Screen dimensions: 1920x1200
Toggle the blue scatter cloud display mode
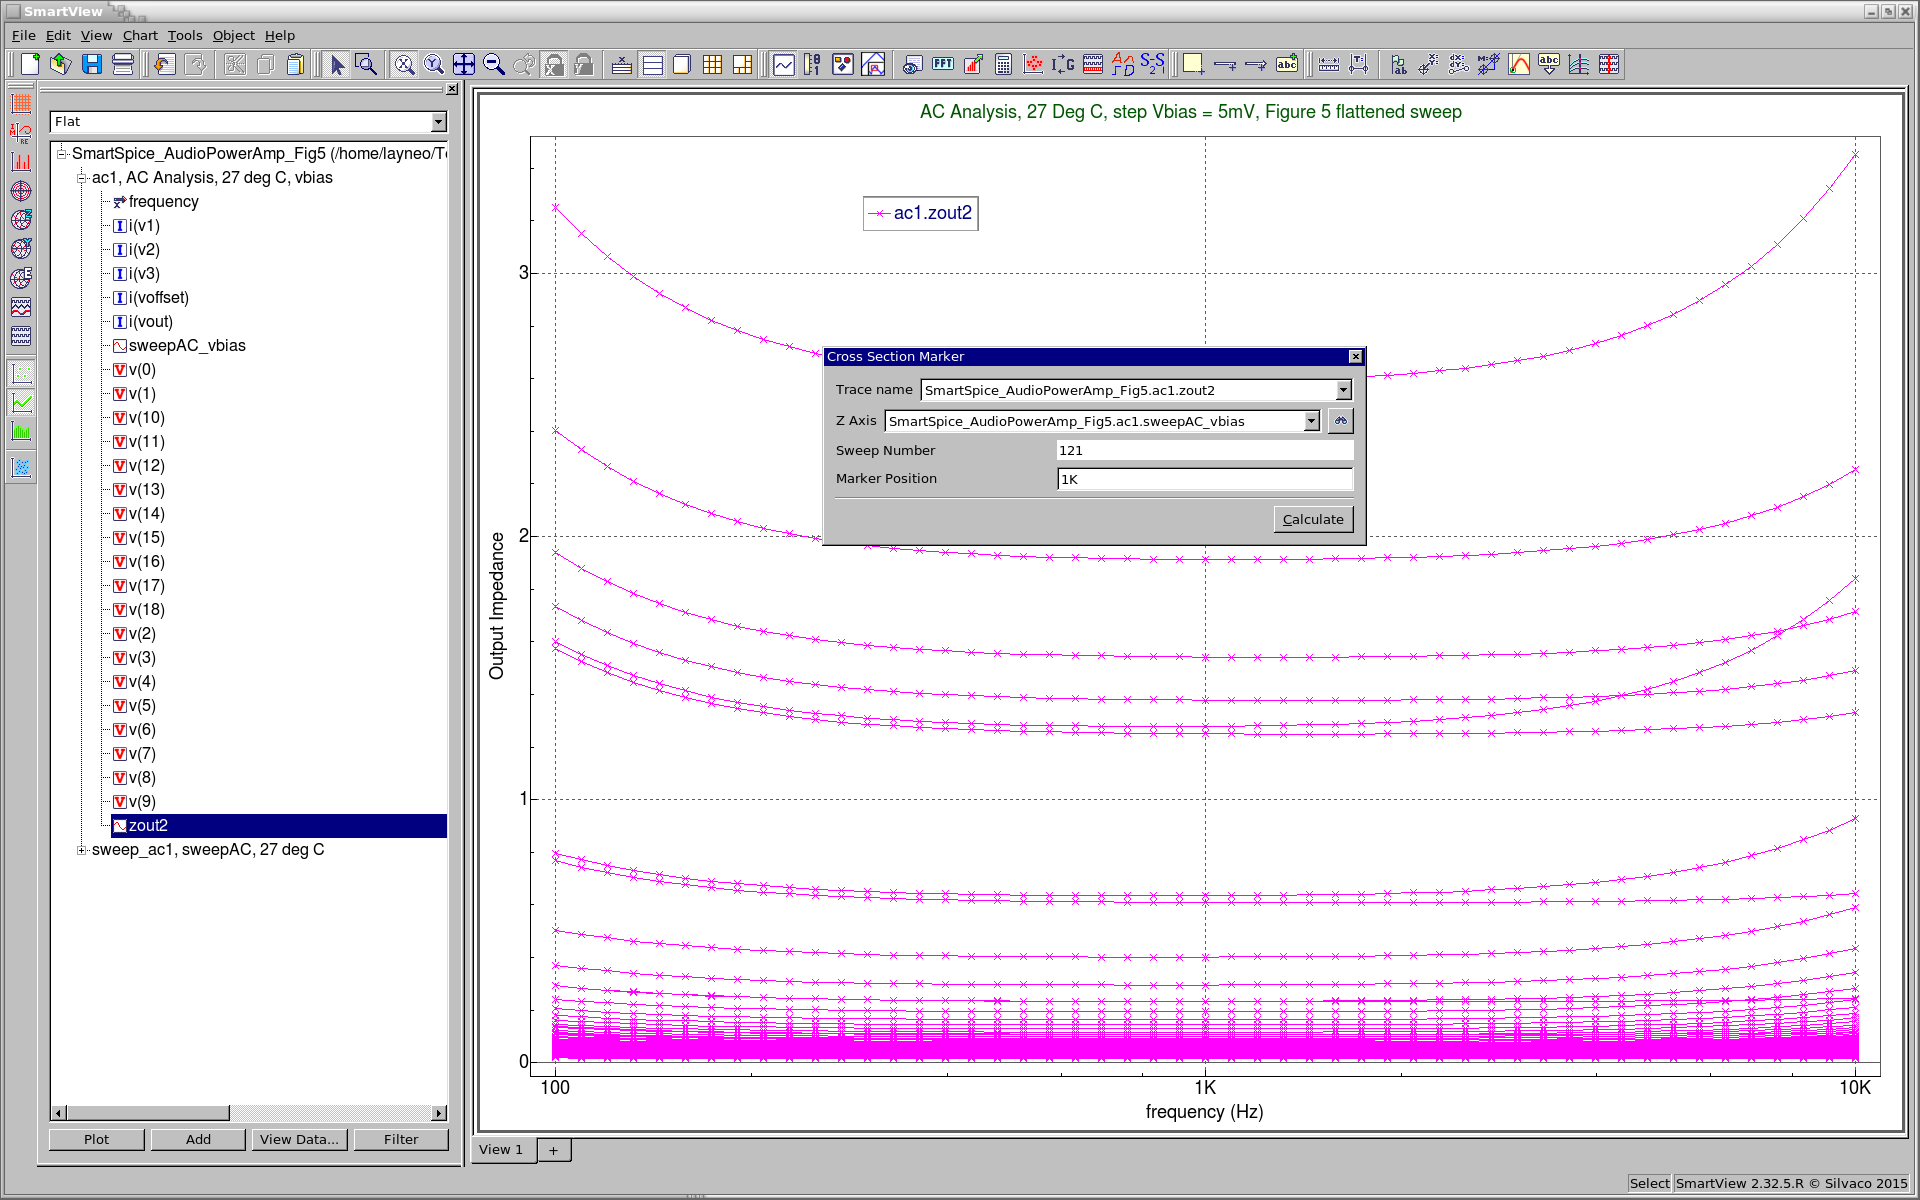click(21, 467)
